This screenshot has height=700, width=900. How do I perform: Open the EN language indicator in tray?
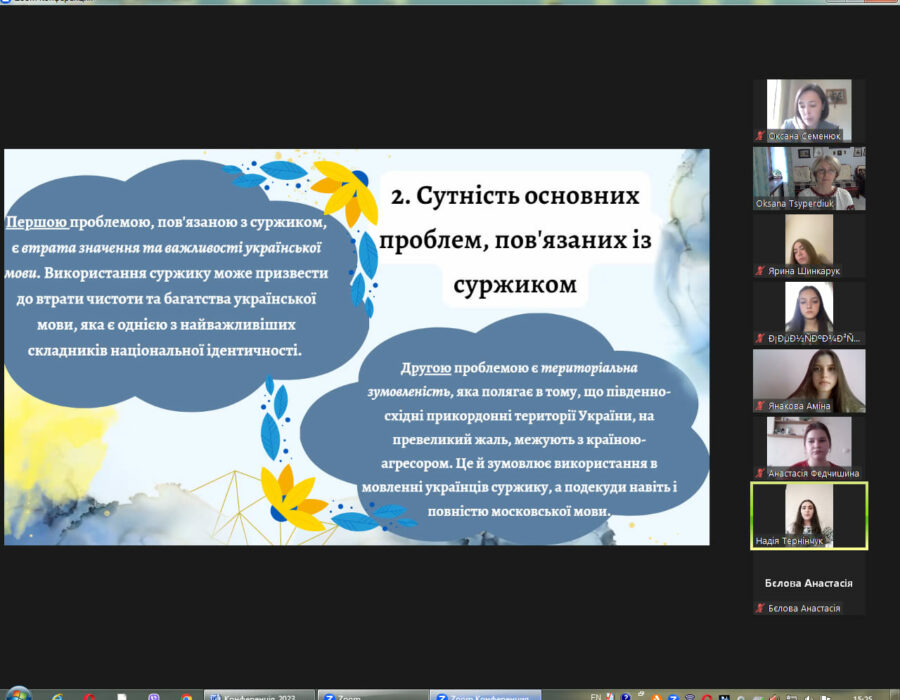coord(597,696)
